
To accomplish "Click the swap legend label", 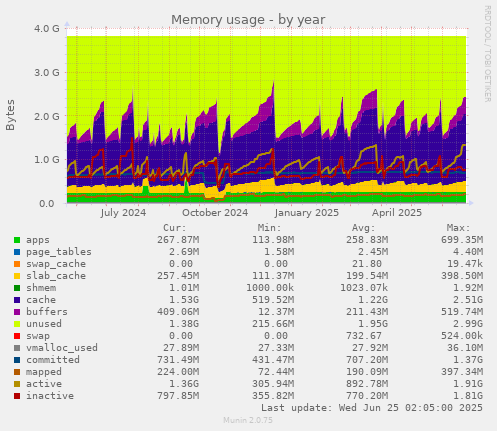I will point(38,336).
